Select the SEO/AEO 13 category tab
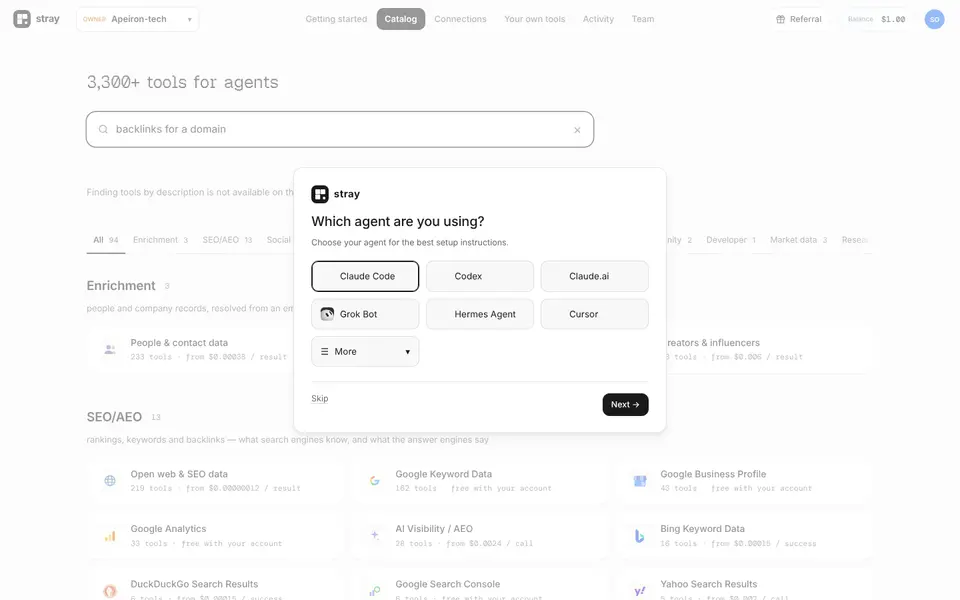The height and width of the screenshot is (600, 960). [227, 240]
